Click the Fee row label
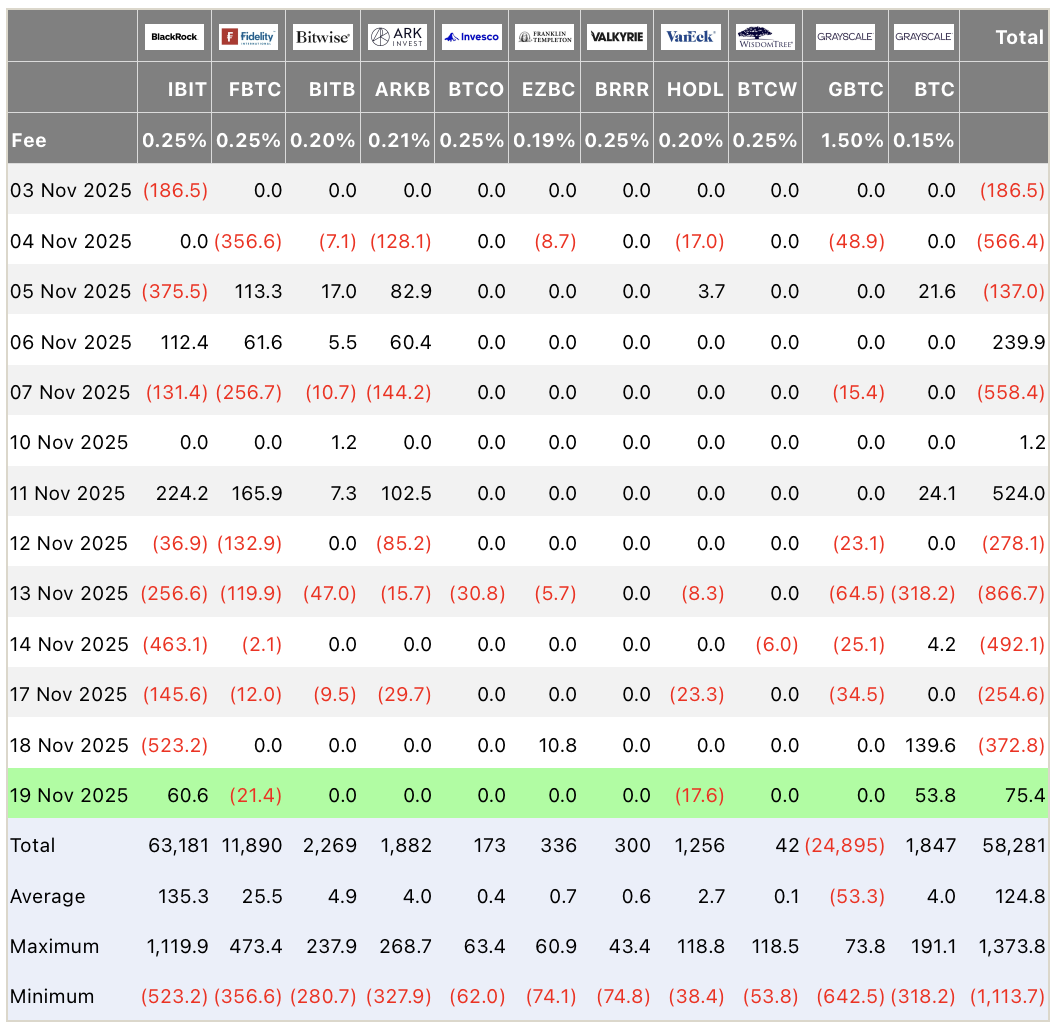 click(29, 140)
